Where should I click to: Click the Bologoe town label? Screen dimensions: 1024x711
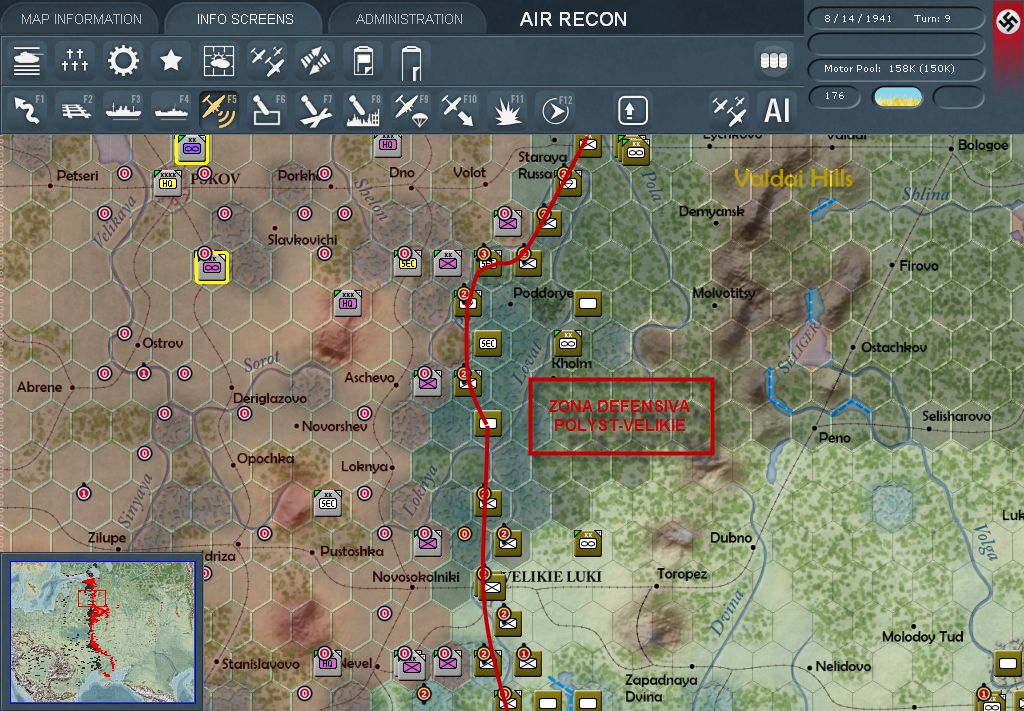point(984,145)
